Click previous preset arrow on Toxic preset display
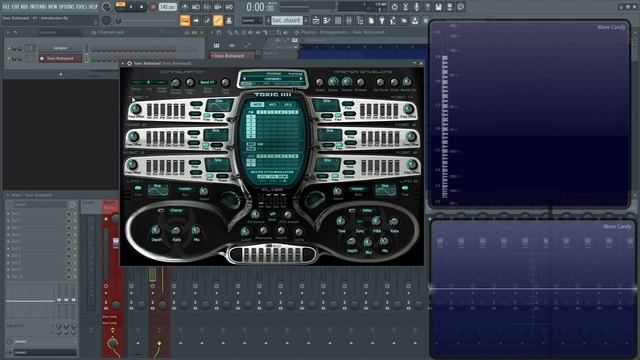The height and width of the screenshot is (360, 640). [x=244, y=79]
